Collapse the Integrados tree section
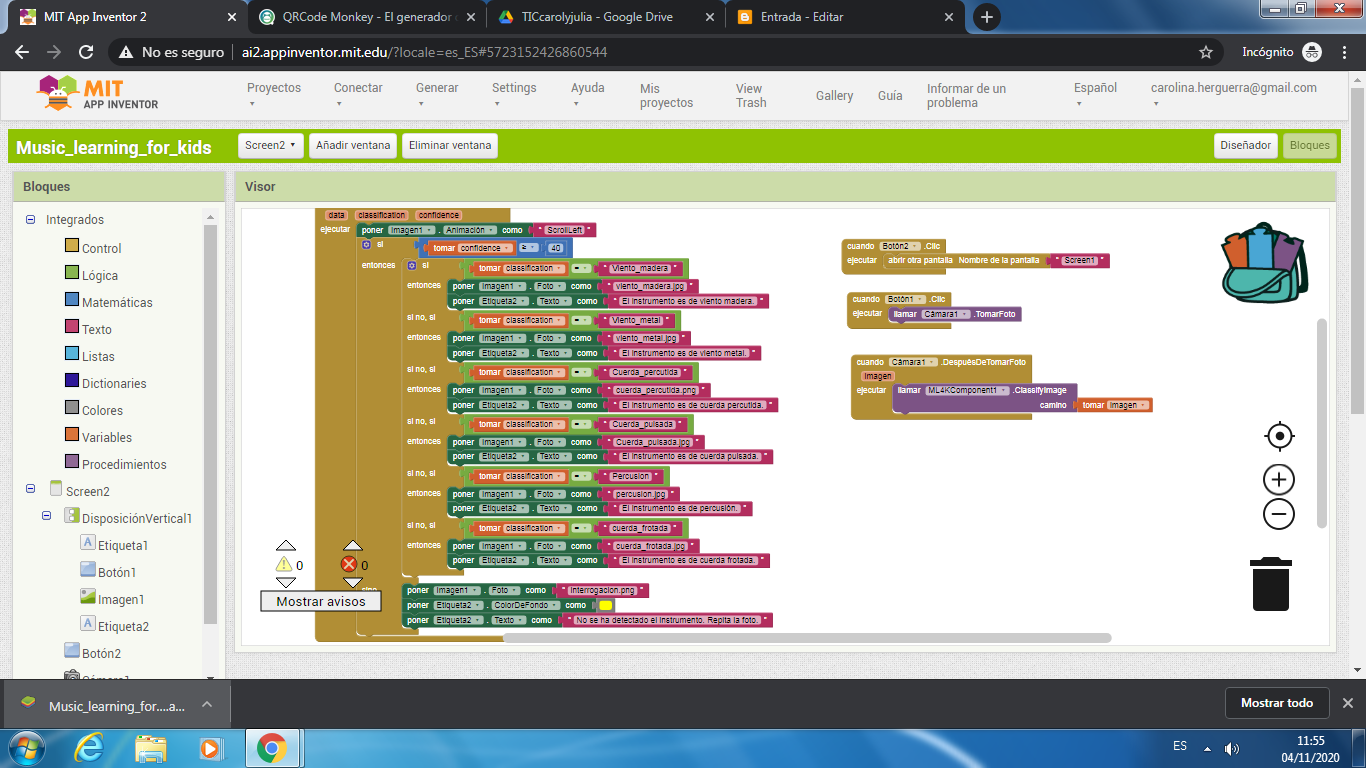Viewport: 1366px width, 768px height. (x=31, y=220)
